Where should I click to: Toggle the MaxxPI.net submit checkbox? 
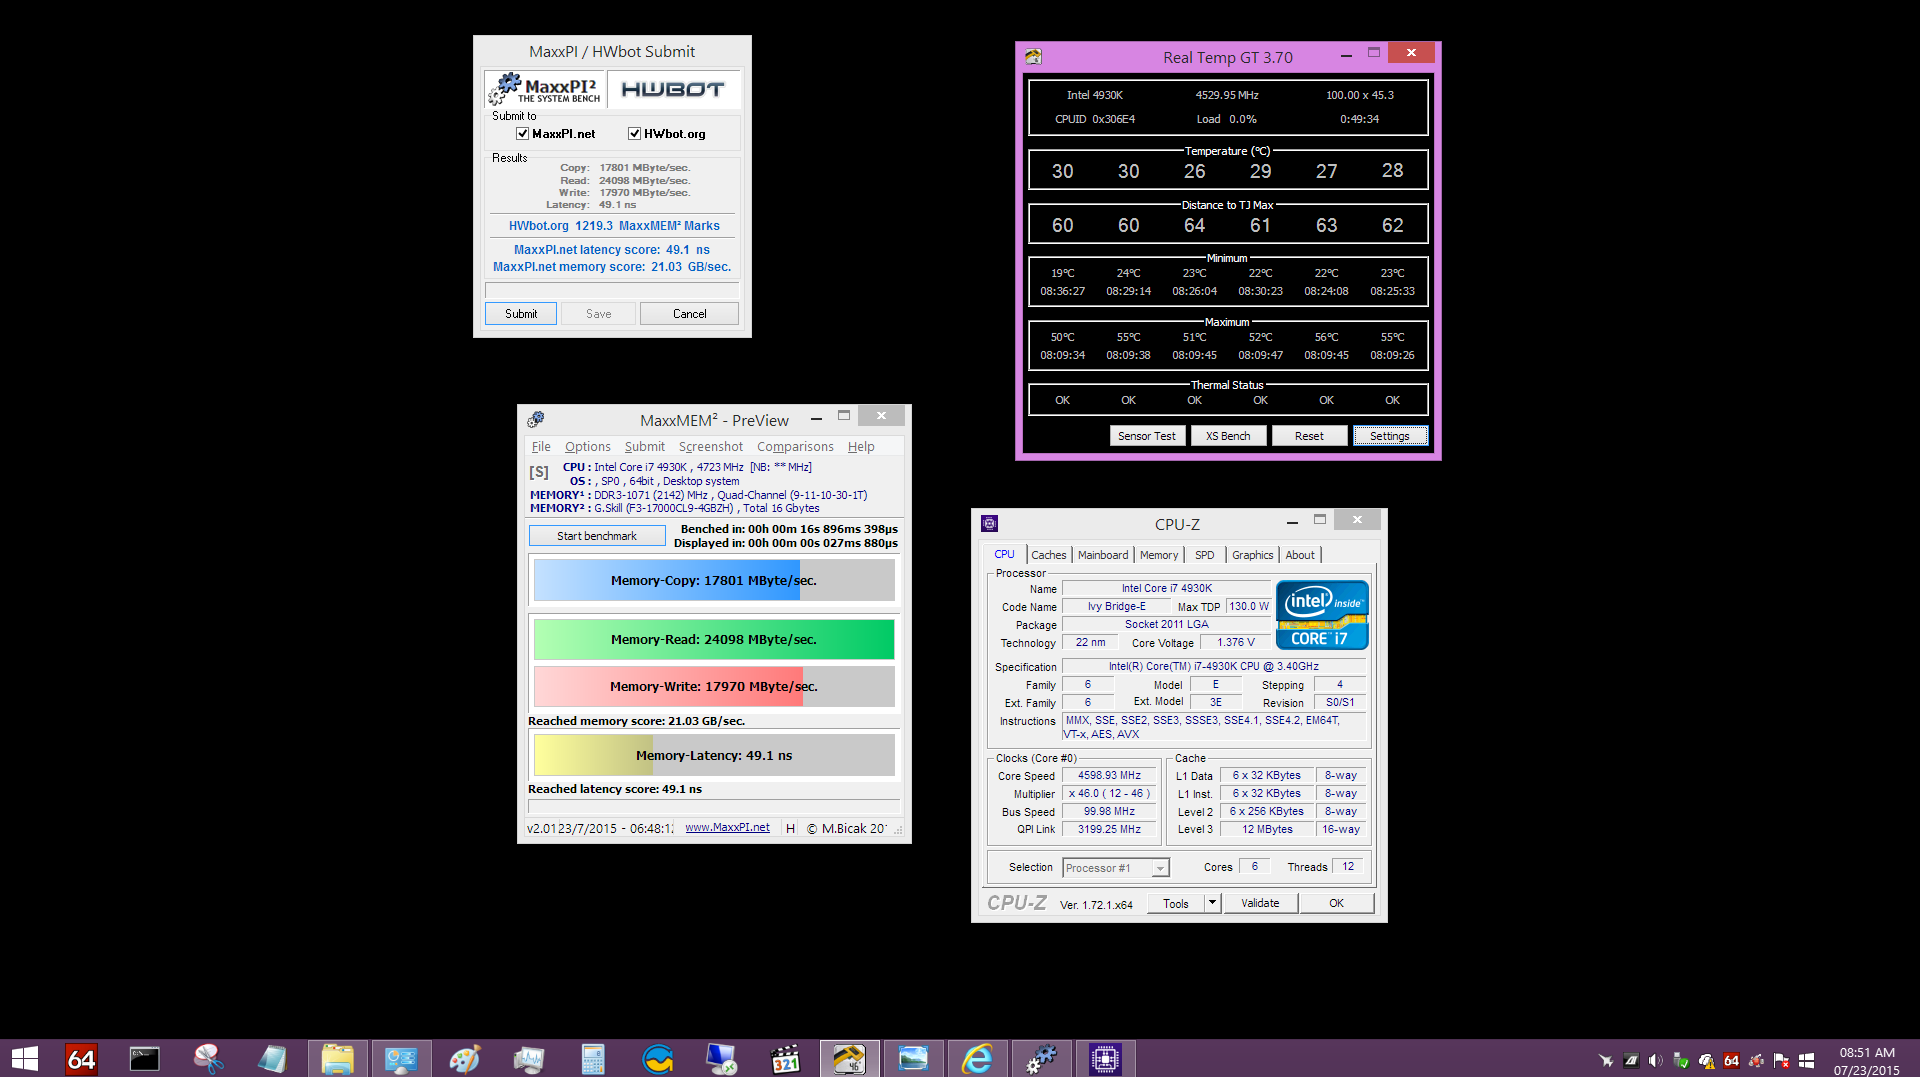(522, 133)
